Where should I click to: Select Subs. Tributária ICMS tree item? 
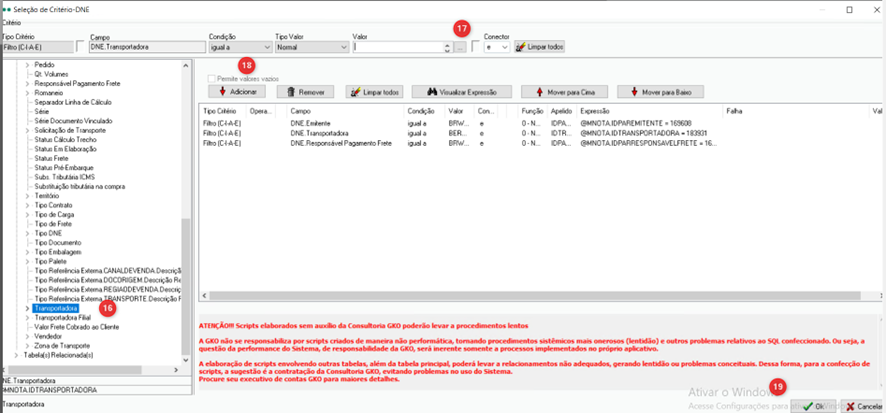point(66,177)
